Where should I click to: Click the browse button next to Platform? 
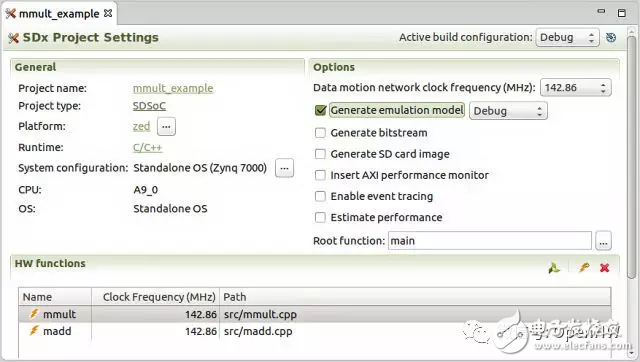point(166,127)
